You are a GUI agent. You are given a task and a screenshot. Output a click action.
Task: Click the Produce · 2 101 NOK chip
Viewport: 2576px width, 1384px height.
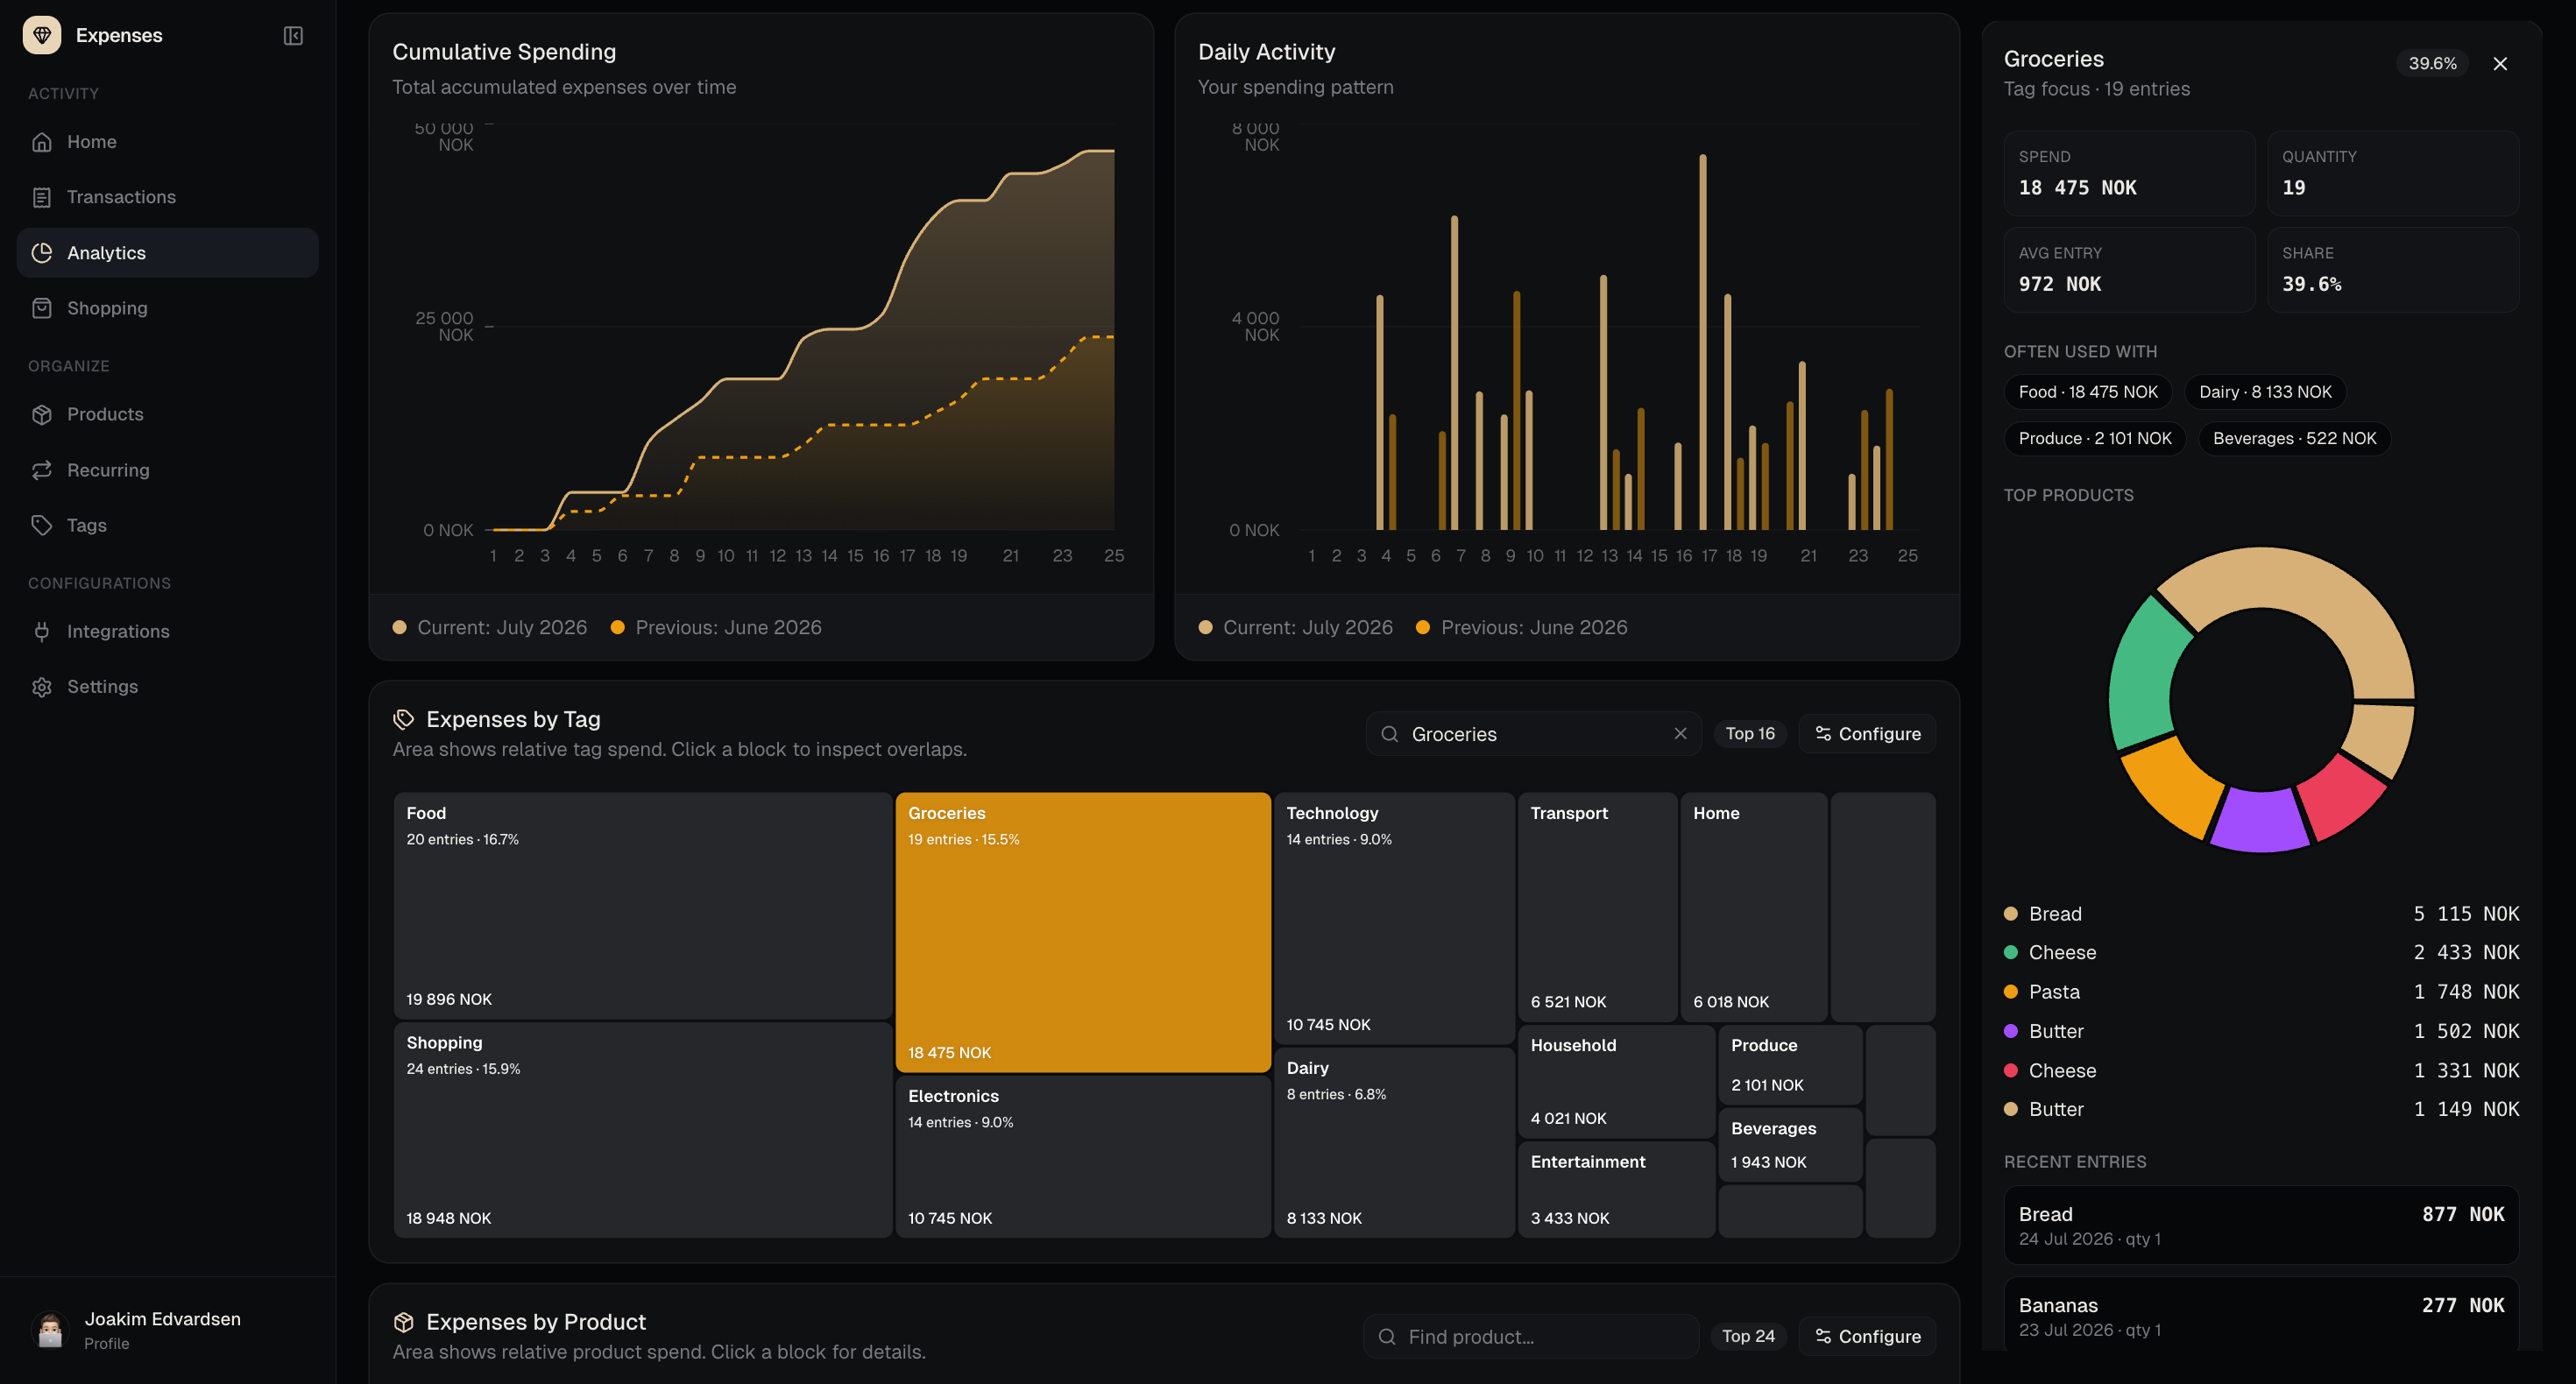point(2095,438)
